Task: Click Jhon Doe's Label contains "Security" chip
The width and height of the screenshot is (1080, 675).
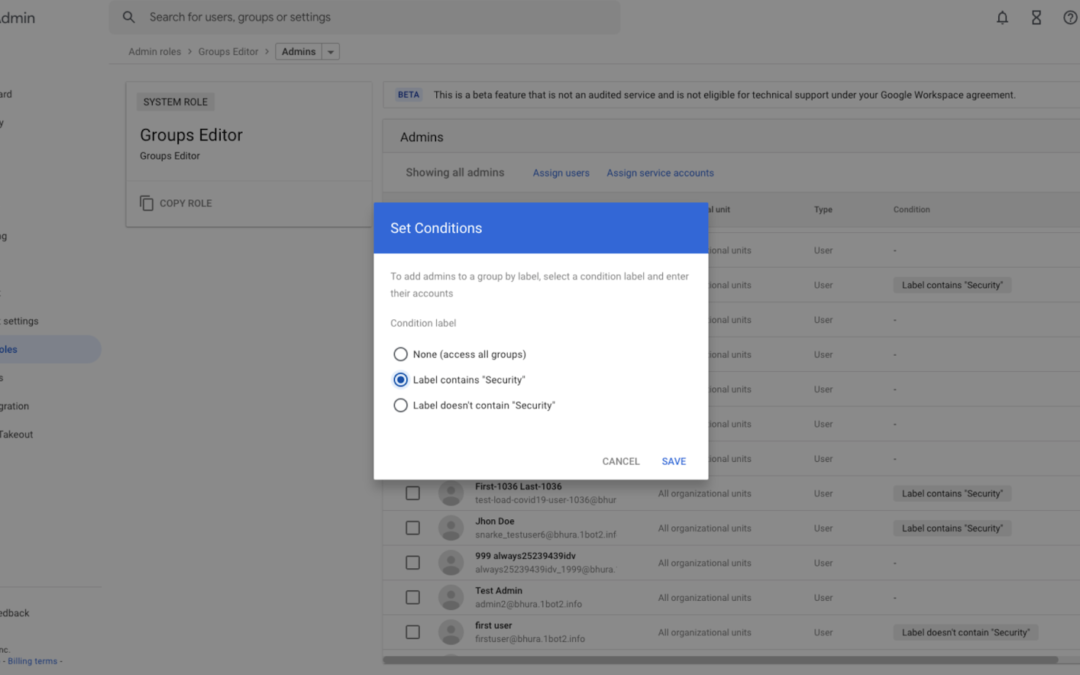Action: tap(952, 528)
